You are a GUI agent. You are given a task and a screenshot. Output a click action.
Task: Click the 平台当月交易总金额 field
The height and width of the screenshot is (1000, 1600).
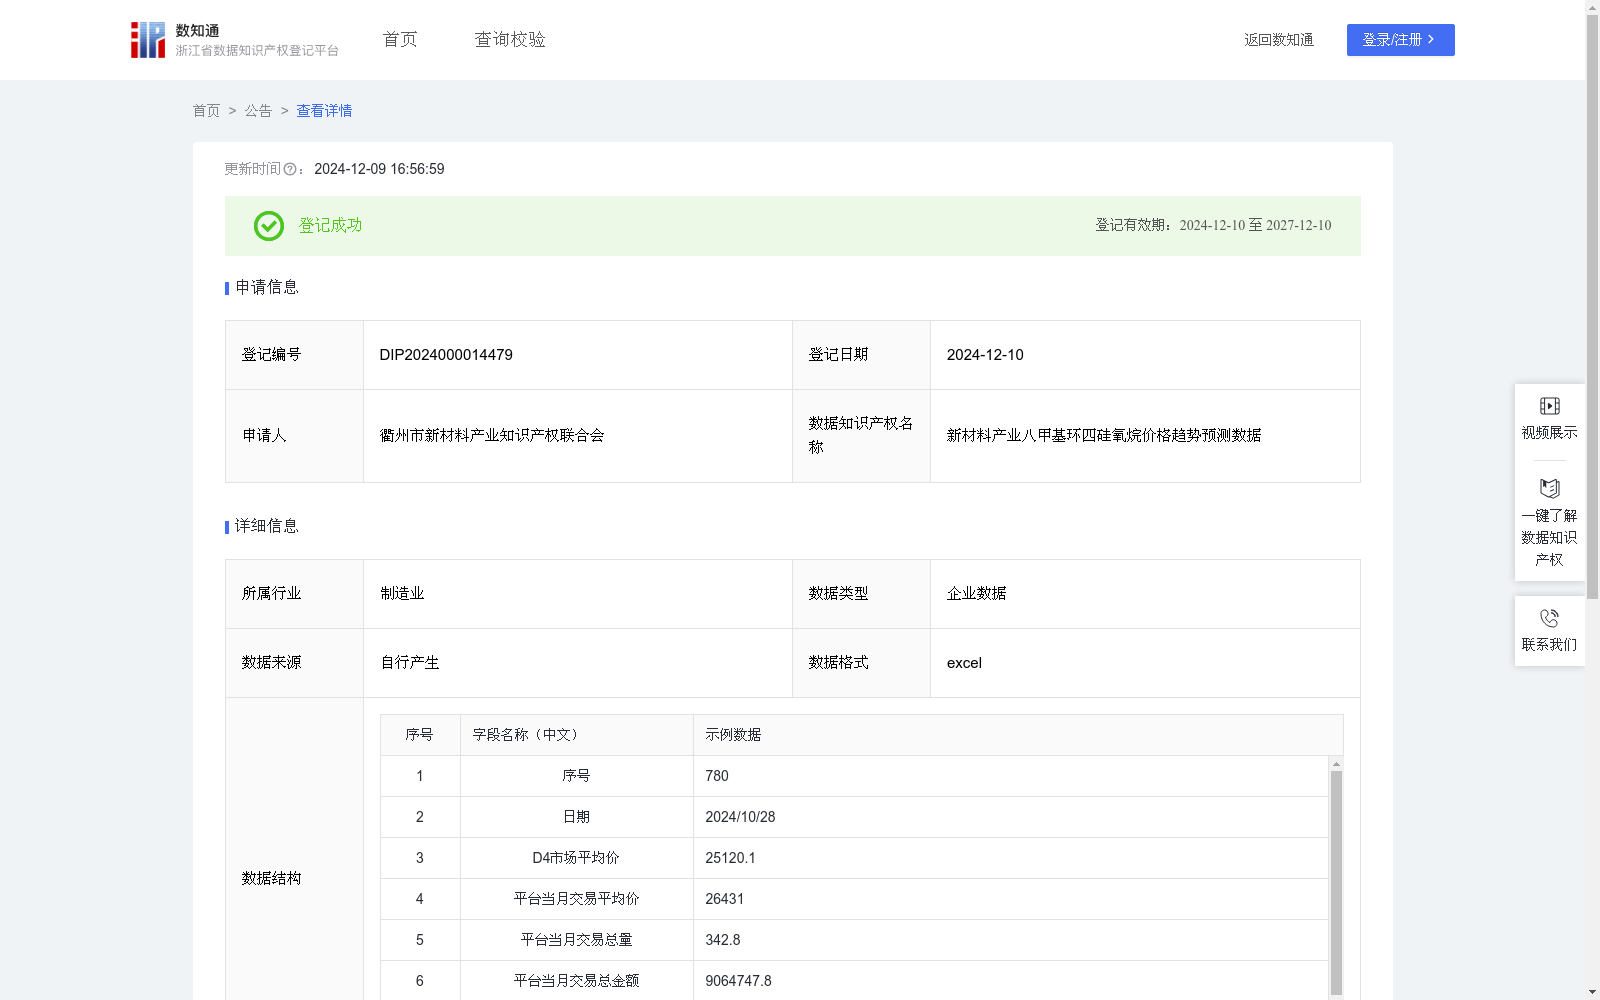point(576,981)
